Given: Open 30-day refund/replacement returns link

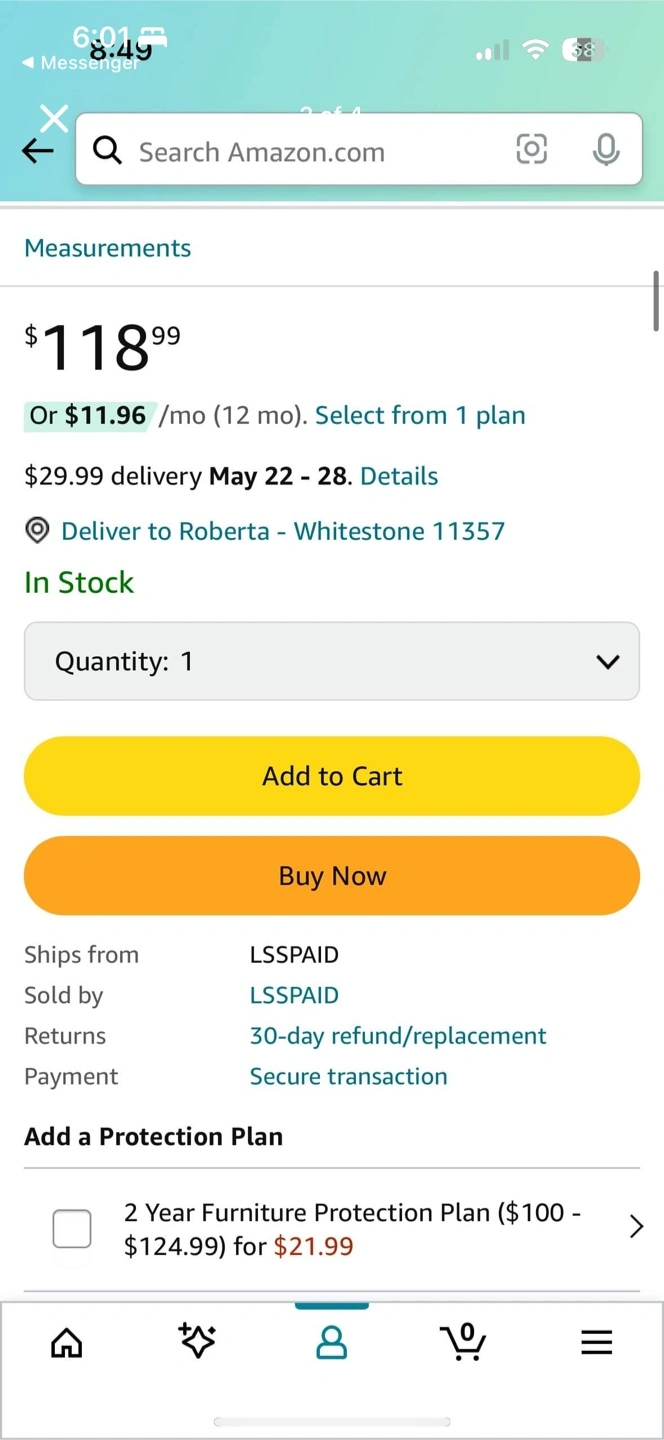Looking at the screenshot, I should [398, 1036].
